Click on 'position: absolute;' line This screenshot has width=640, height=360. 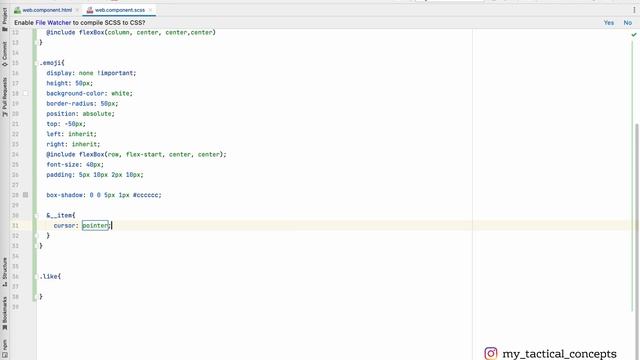(x=80, y=114)
